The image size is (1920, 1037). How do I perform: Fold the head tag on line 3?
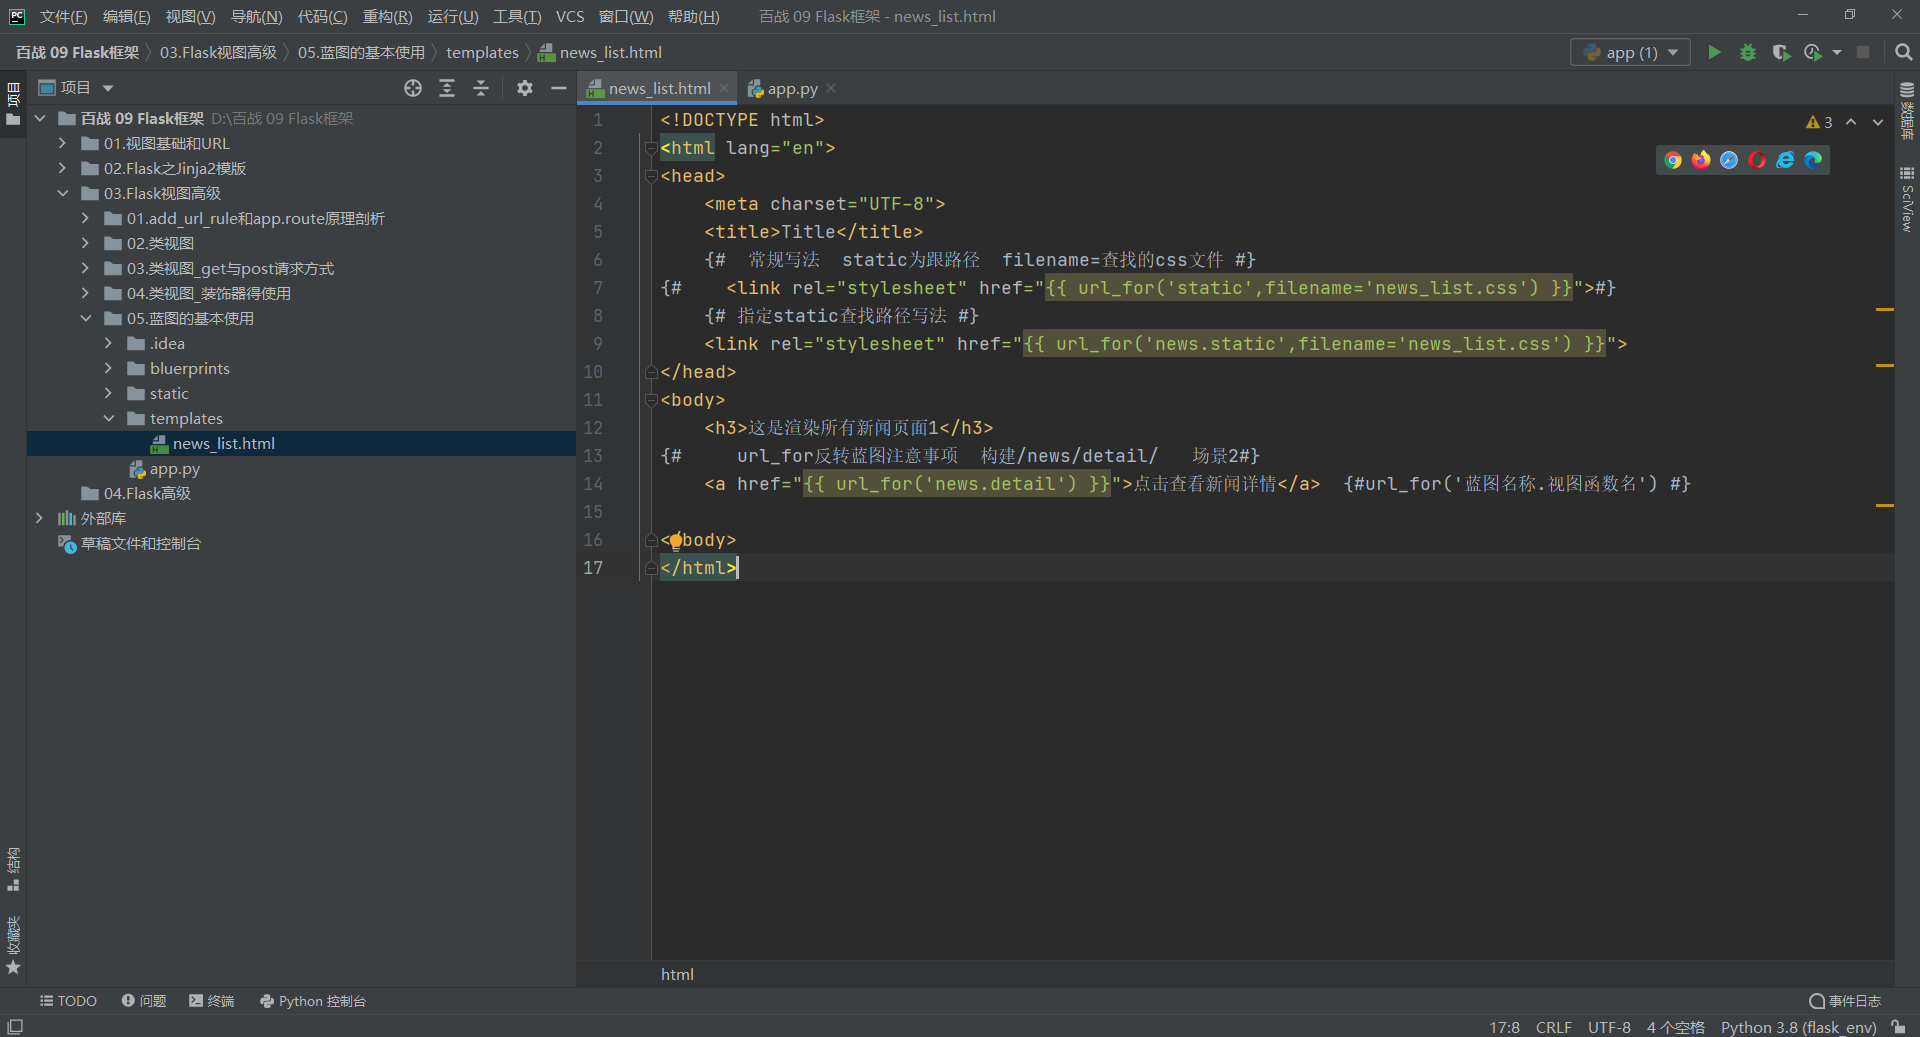click(651, 176)
